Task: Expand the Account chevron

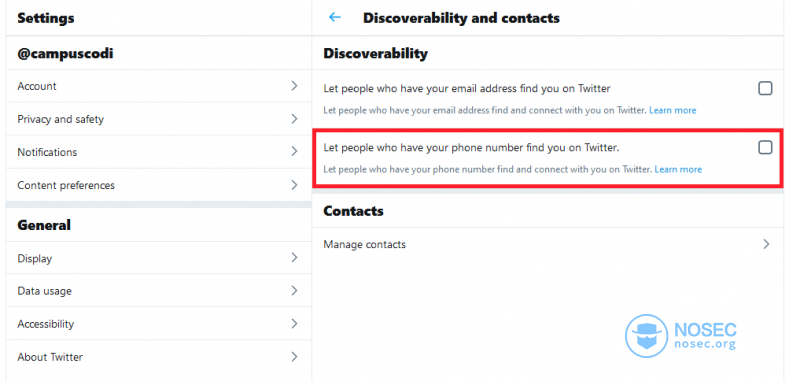Action: click(294, 86)
